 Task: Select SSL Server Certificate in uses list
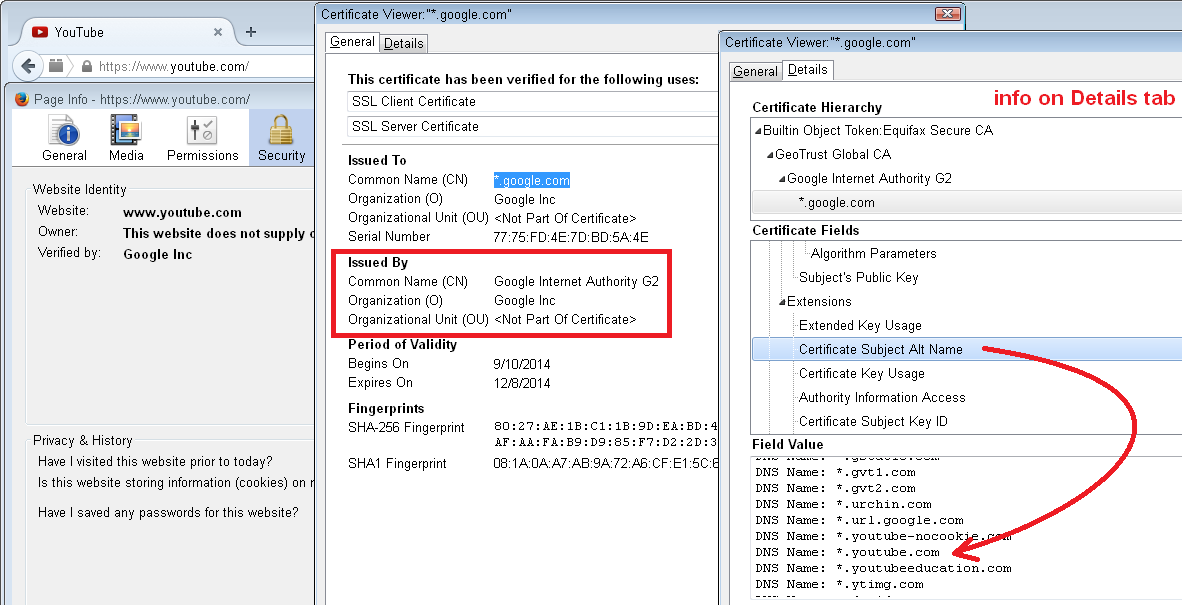click(x=415, y=127)
